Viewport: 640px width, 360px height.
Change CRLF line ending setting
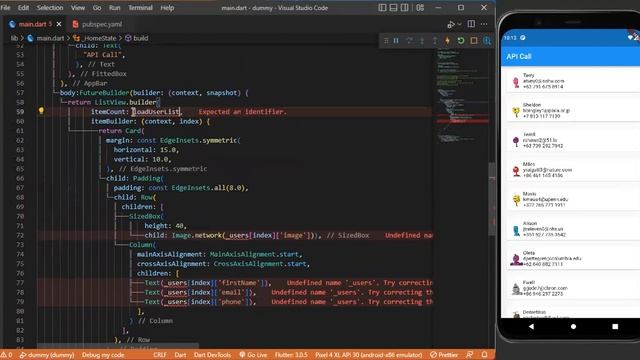pyautogui.click(x=160, y=355)
